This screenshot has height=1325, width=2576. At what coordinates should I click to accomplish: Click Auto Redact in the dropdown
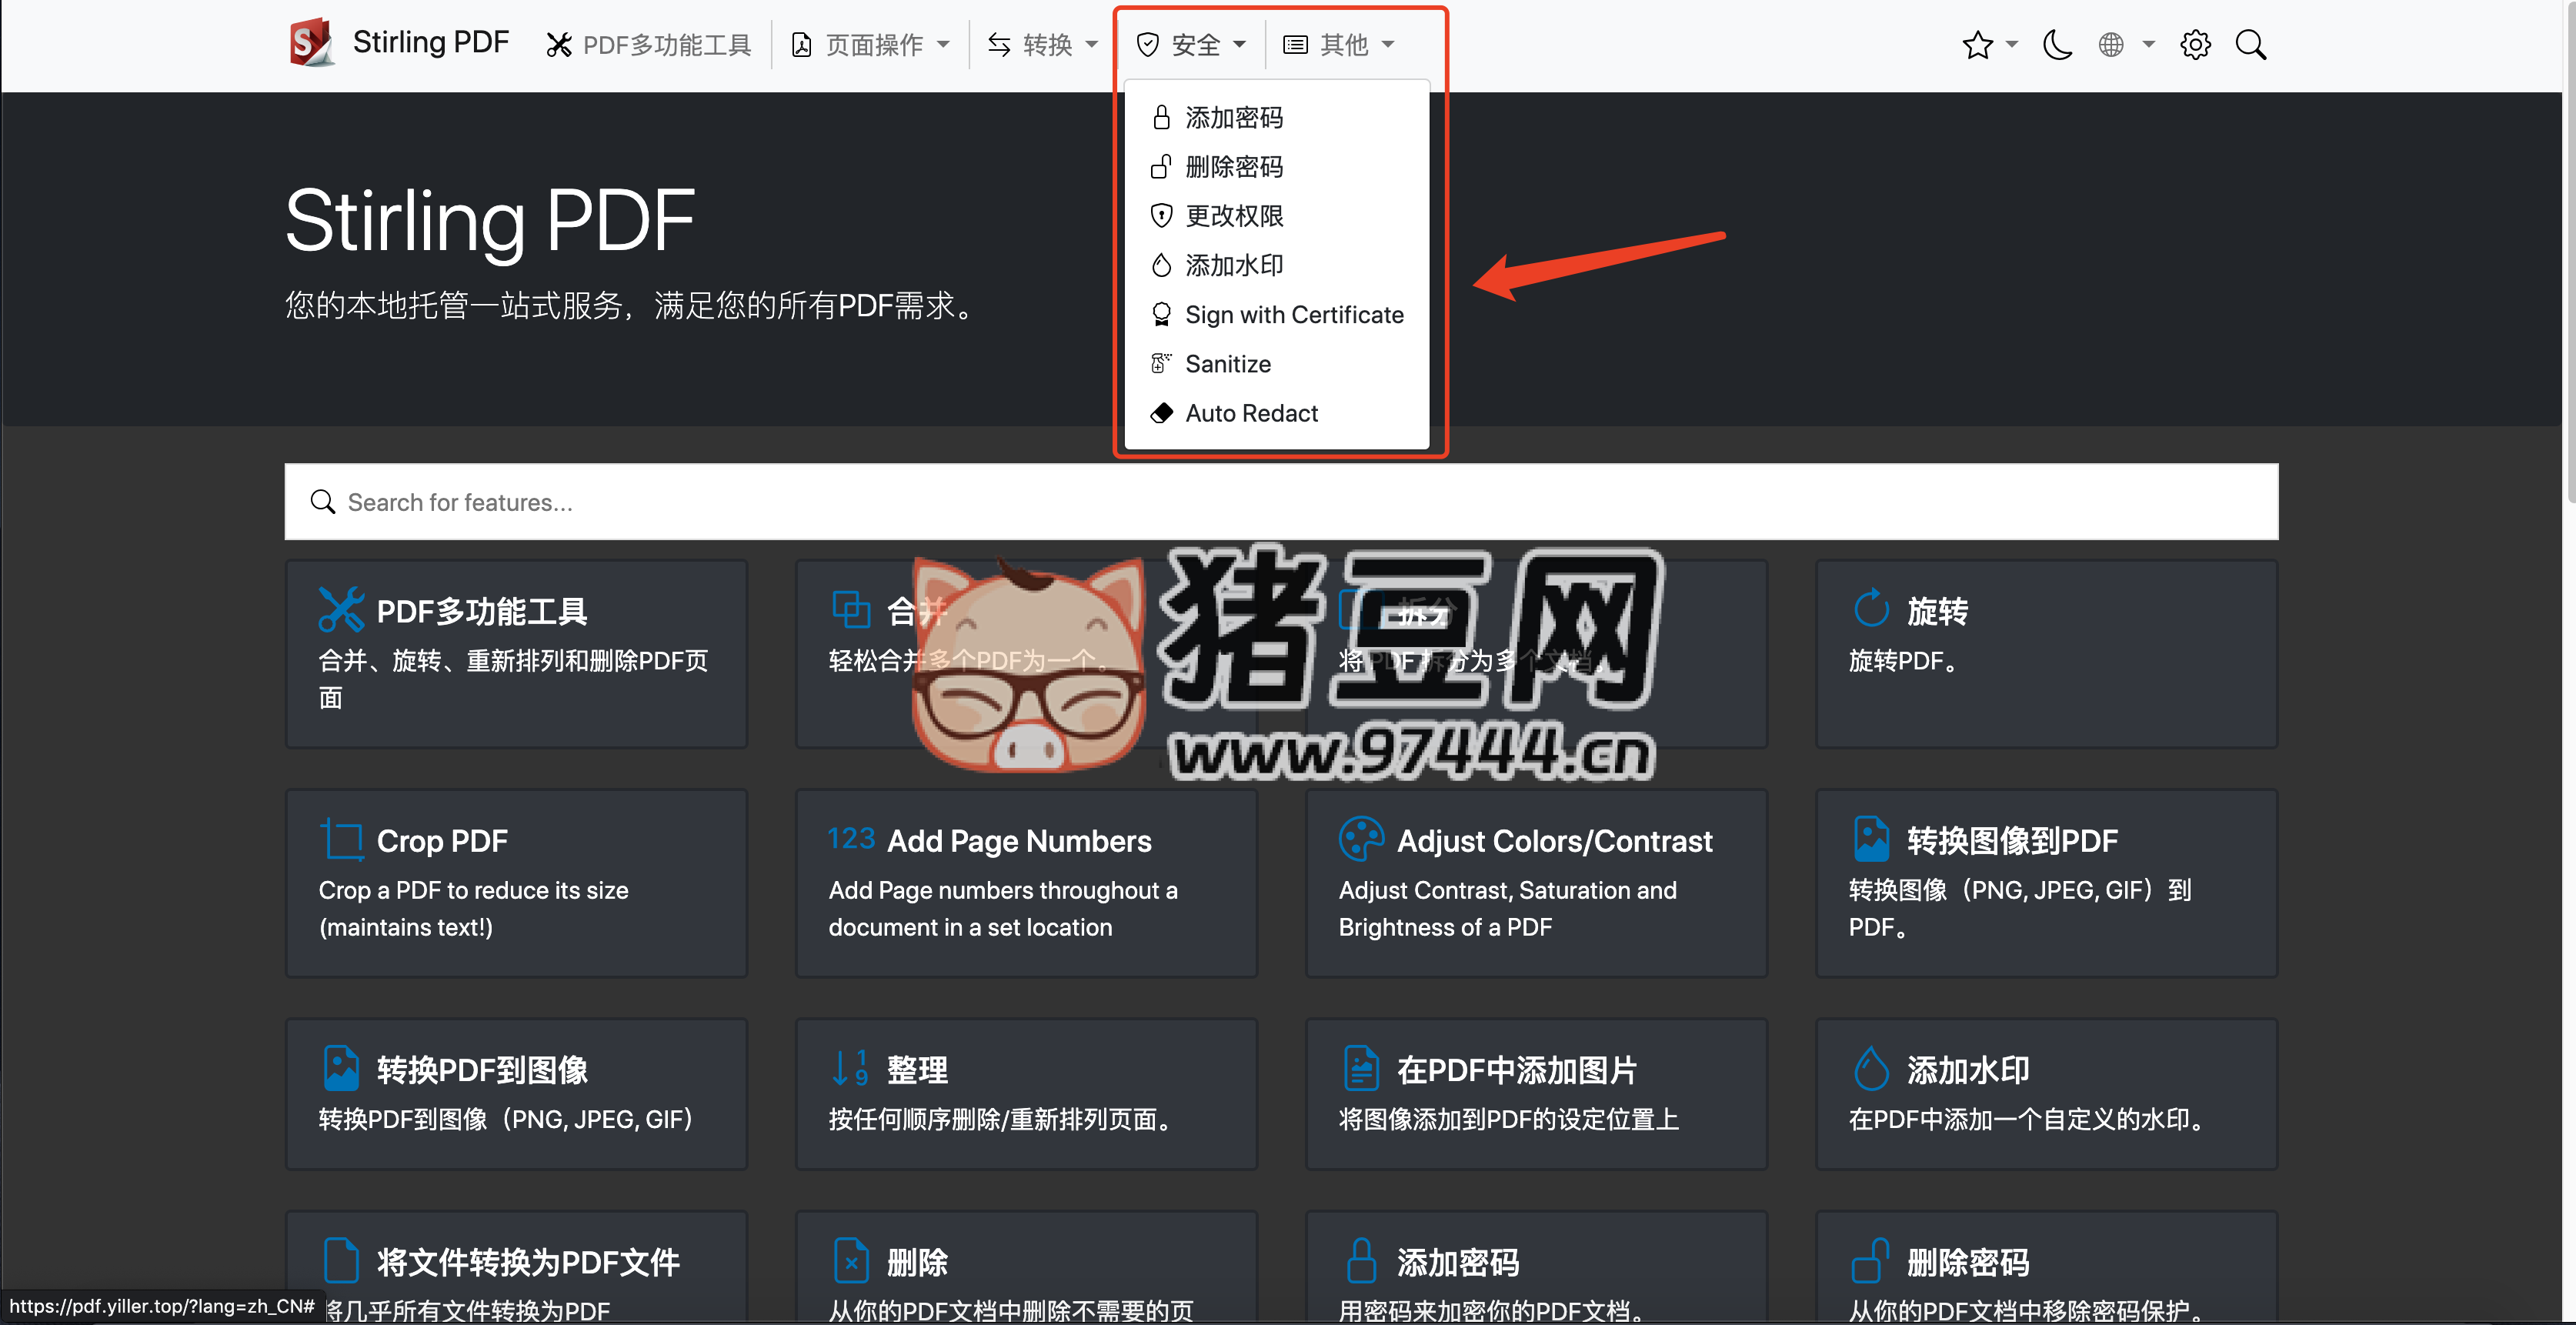[x=1250, y=413]
